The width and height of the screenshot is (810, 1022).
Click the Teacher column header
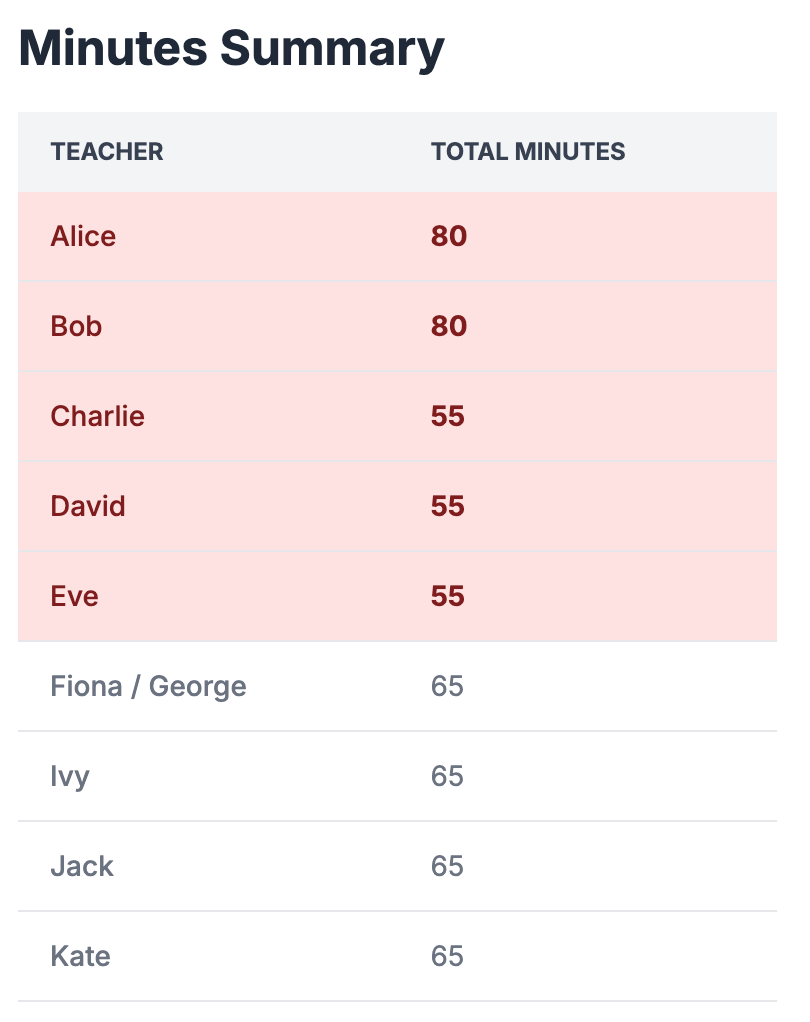point(107,152)
